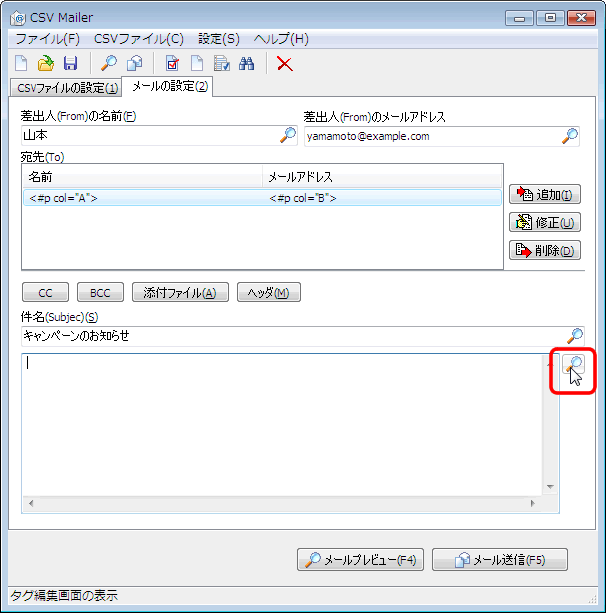Click the BCC button
Screen dimensions: 606x613
tap(100, 292)
